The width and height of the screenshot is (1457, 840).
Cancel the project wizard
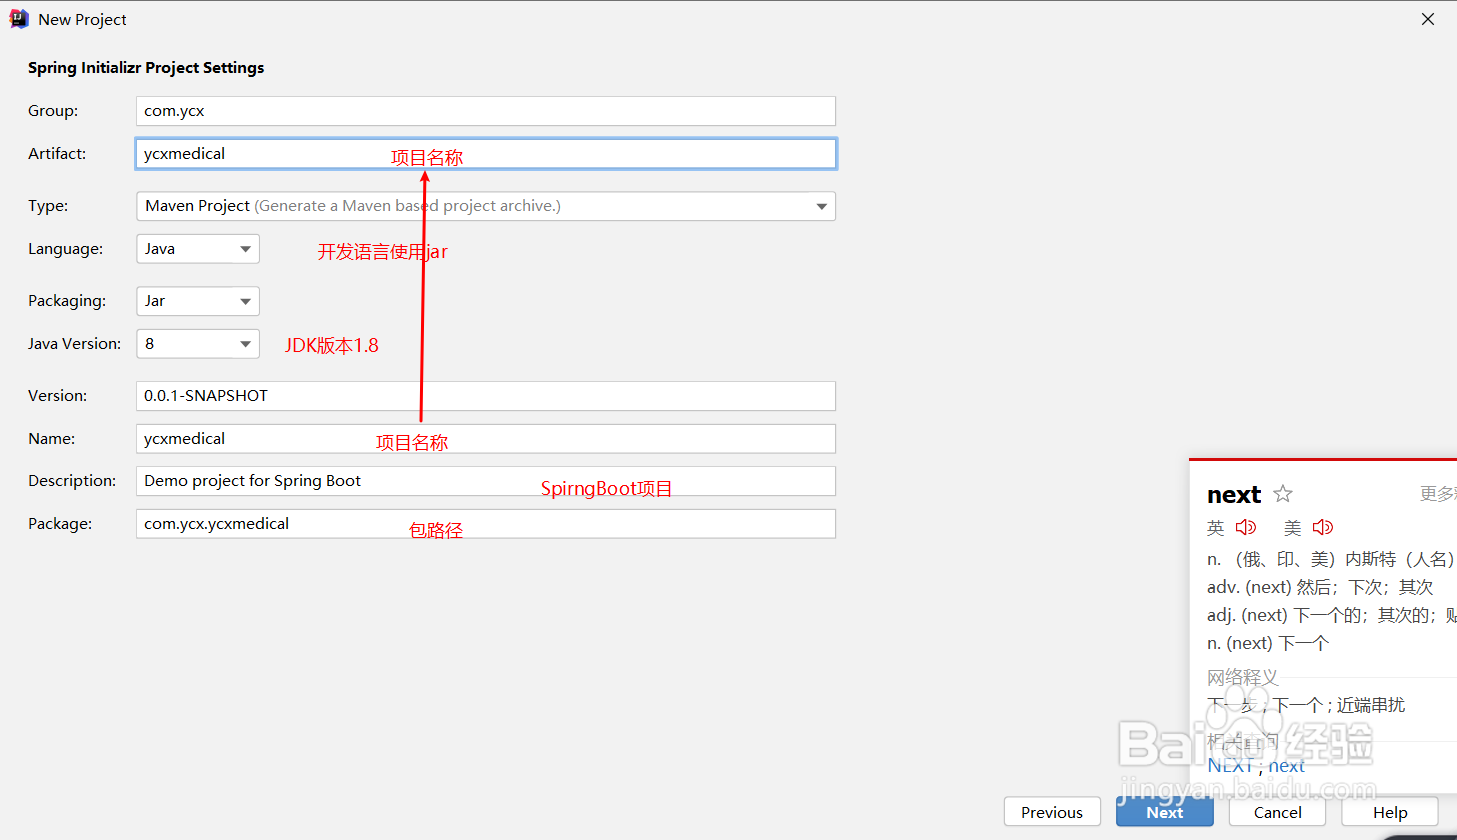point(1277,812)
